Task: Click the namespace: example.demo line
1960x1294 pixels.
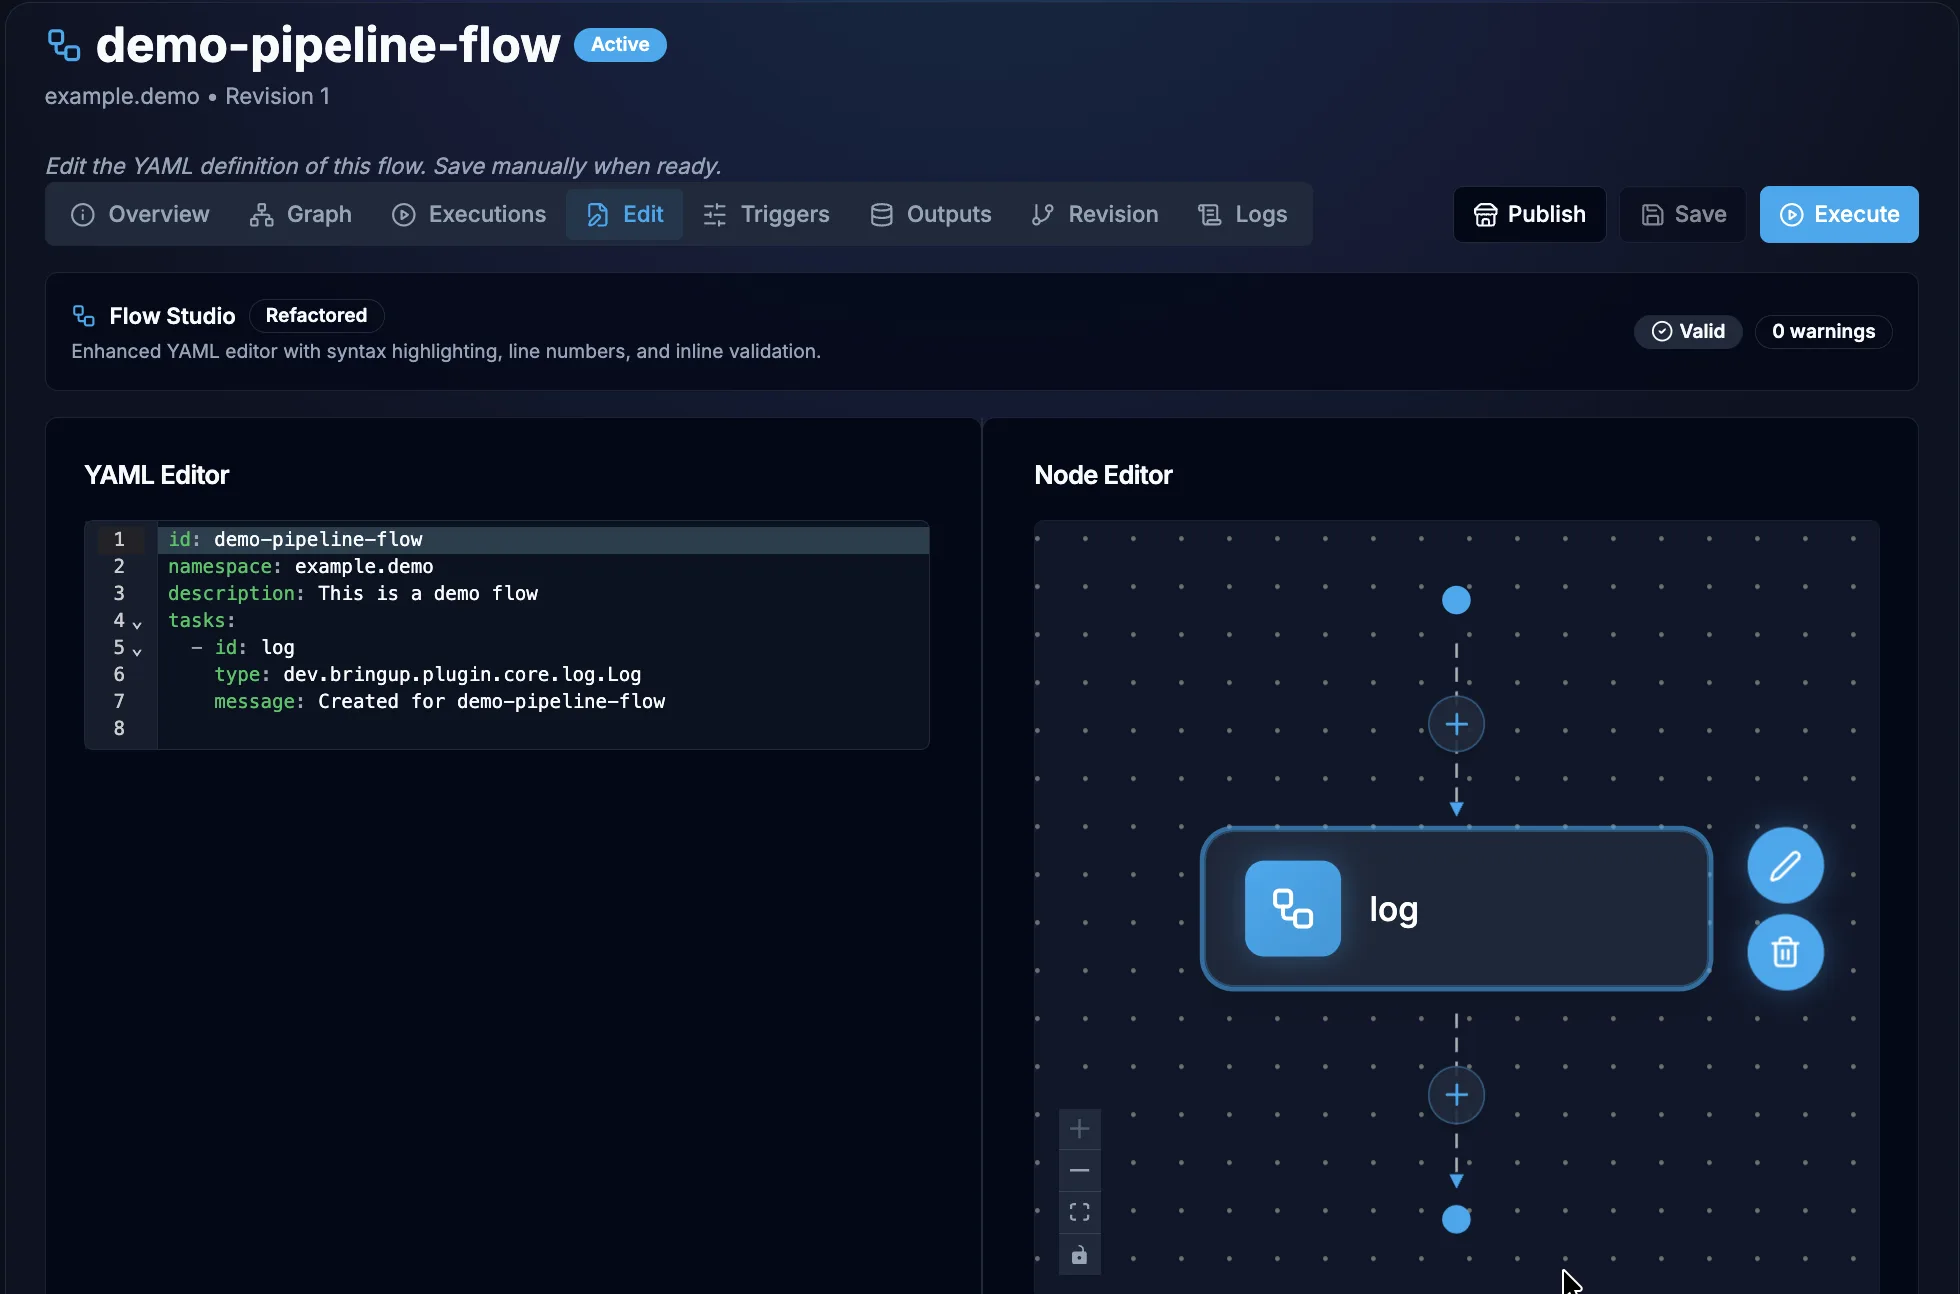Action: click(x=543, y=566)
